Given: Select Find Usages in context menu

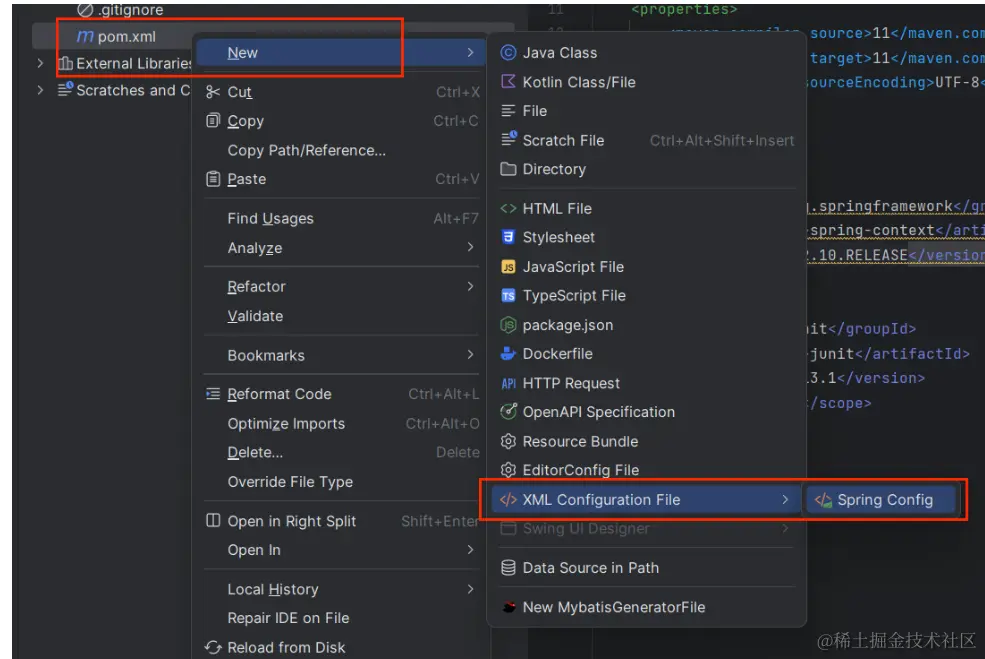Looking at the screenshot, I should point(342,219).
